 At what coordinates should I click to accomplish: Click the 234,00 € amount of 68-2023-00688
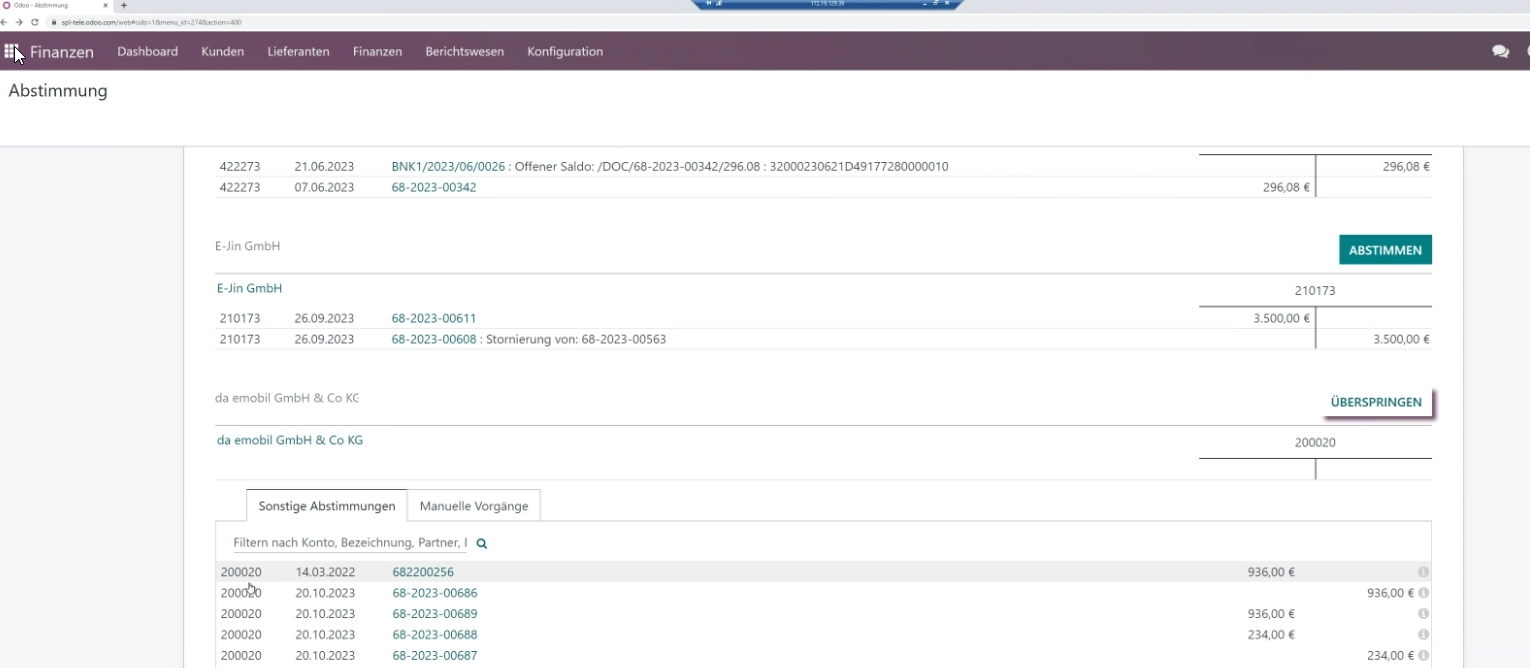[1271, 636]
